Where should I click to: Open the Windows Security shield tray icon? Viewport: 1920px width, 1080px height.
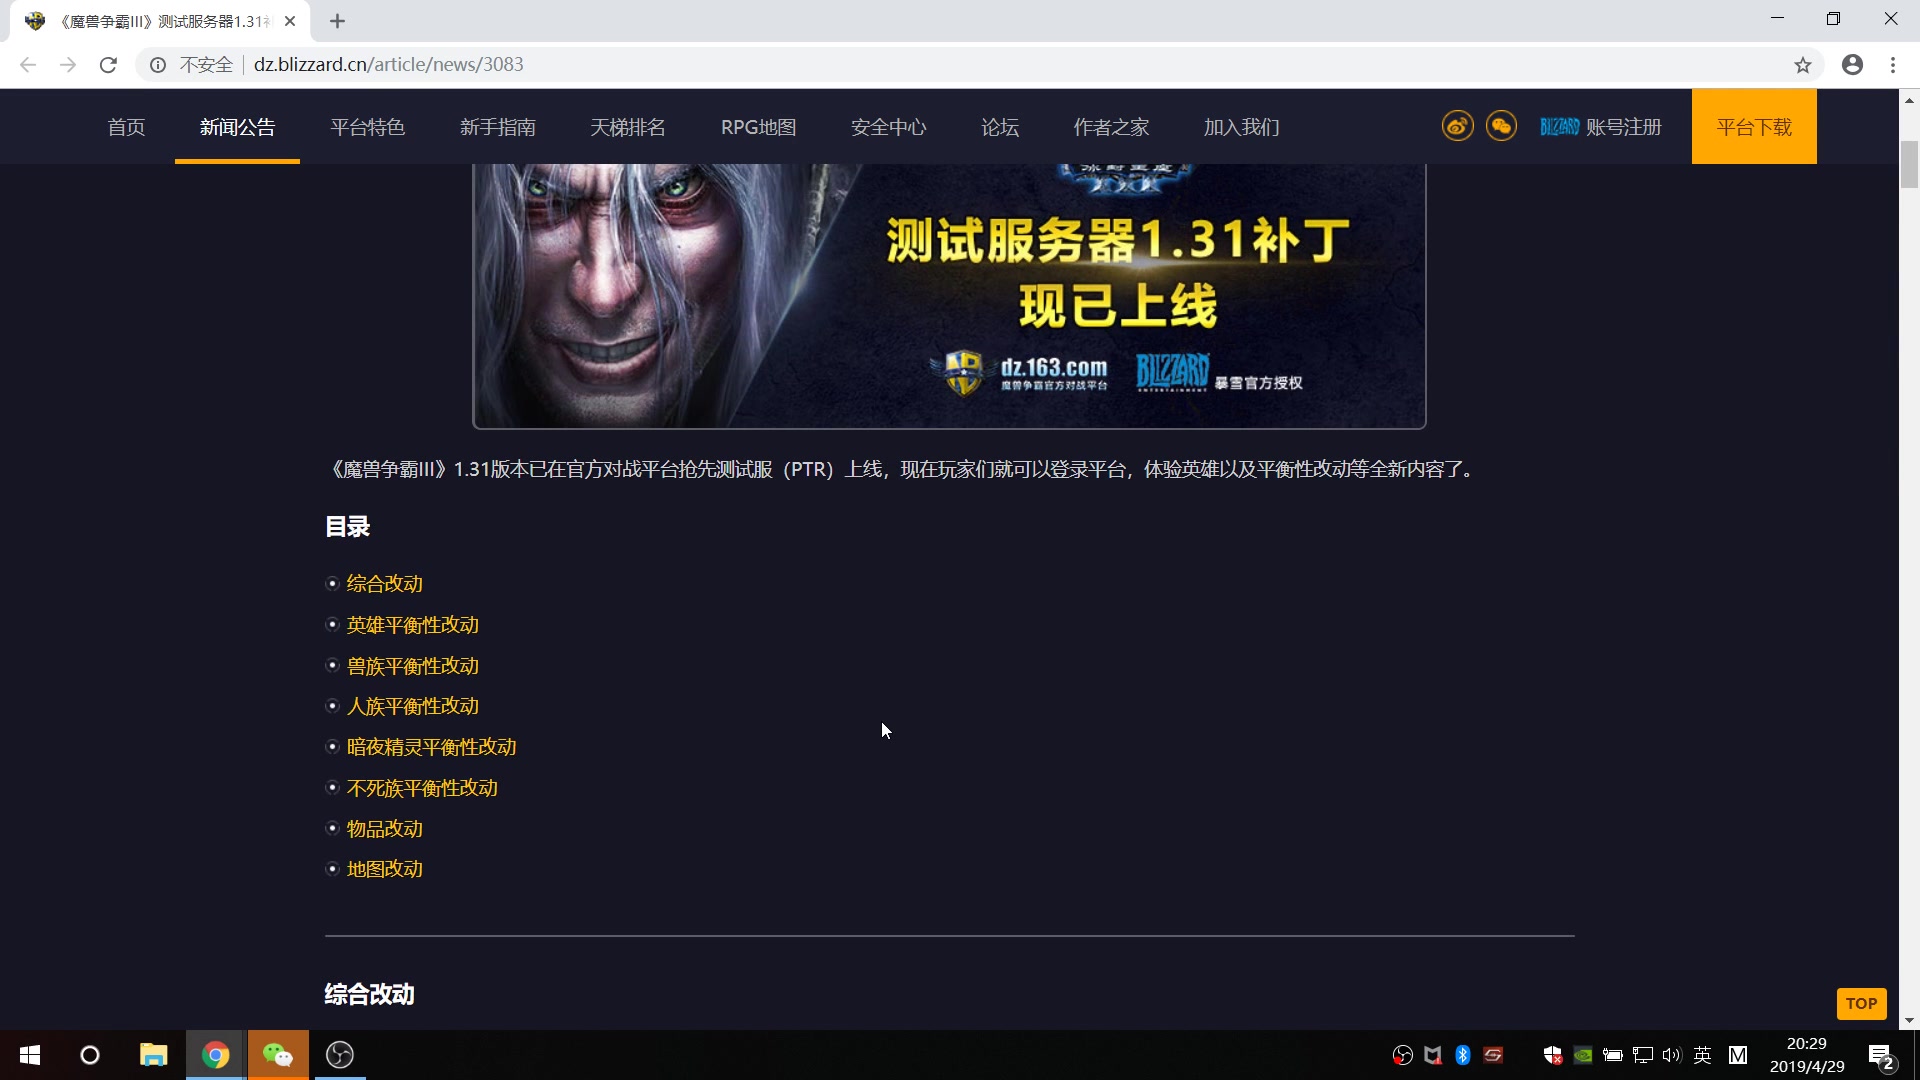[x=1552, y=1055]
